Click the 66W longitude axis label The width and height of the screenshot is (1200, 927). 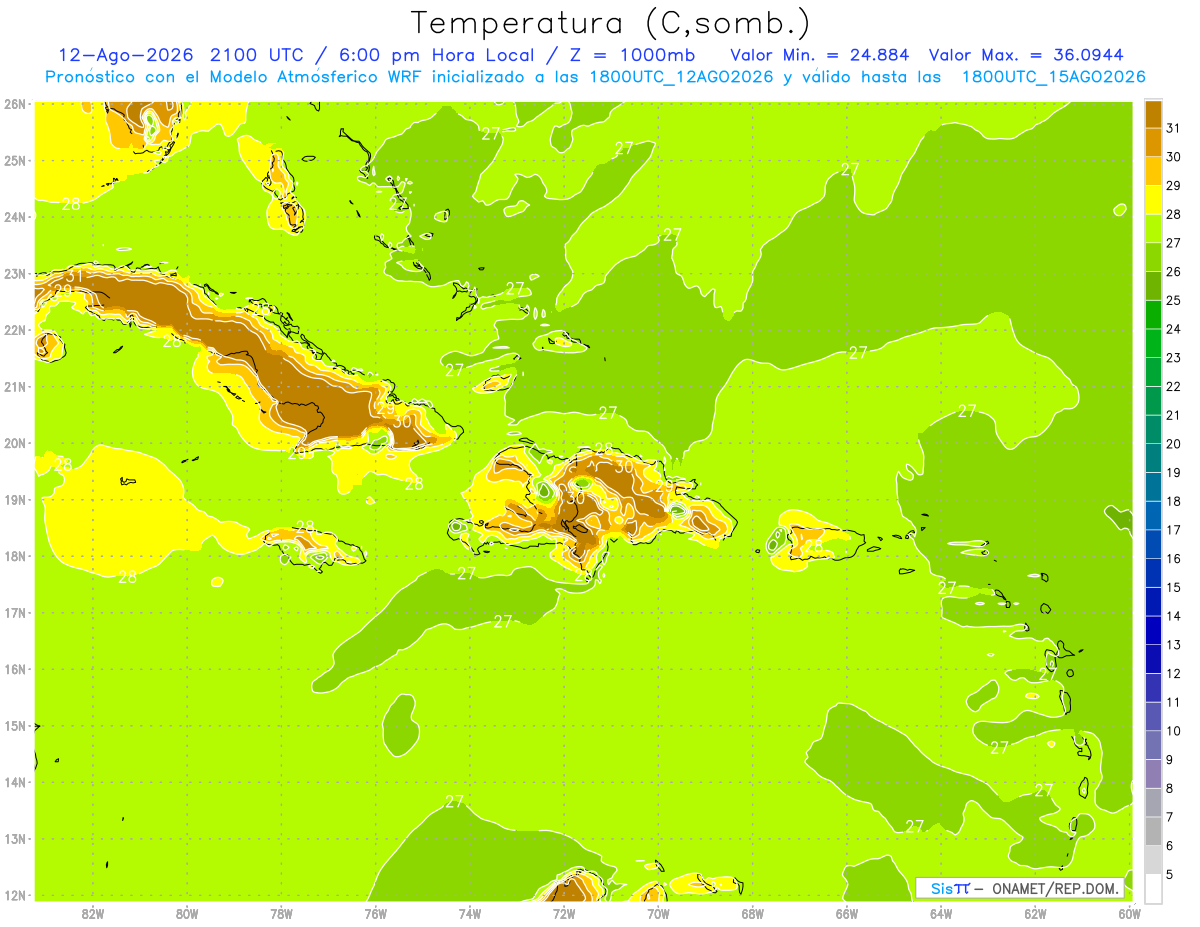pos(847,913)
